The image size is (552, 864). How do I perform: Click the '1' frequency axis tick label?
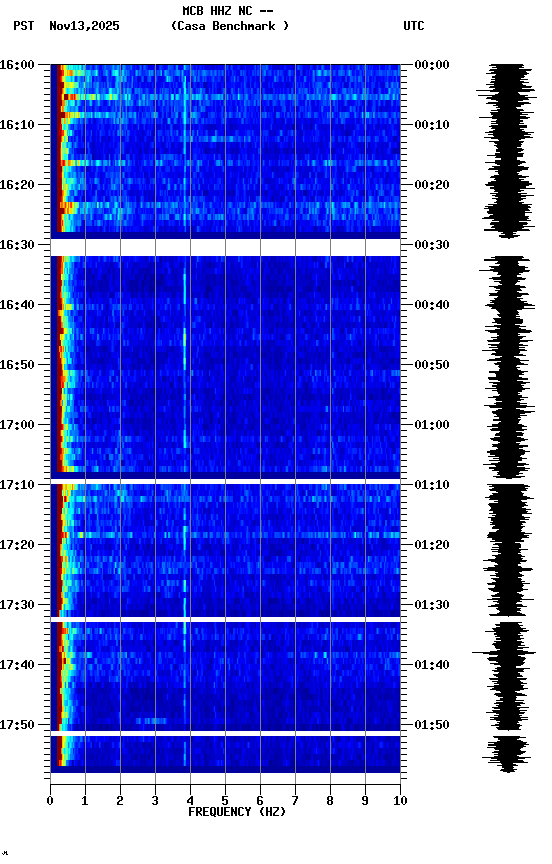click(x=85, y=801)
